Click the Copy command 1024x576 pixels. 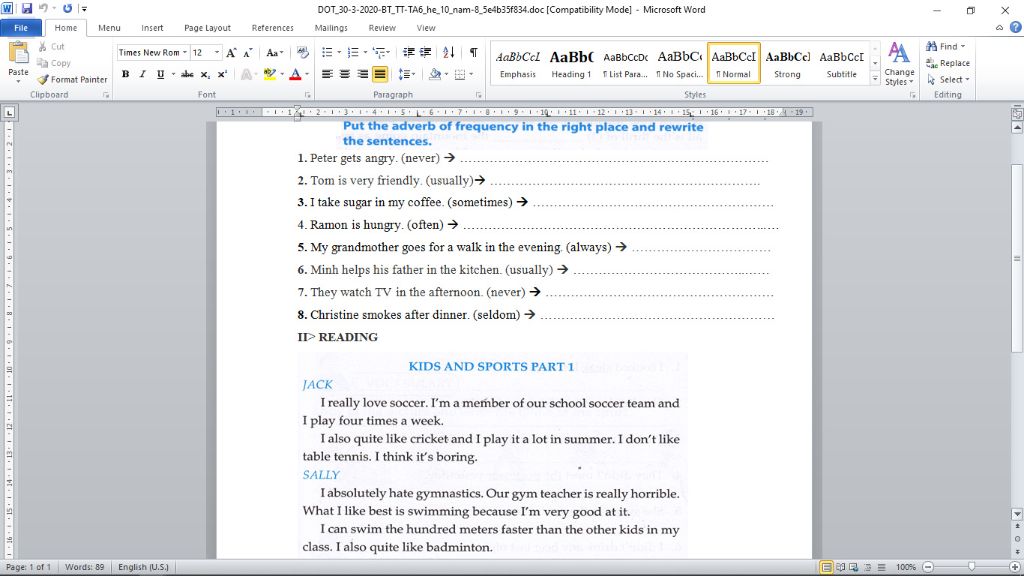click(x=54, y=63)
